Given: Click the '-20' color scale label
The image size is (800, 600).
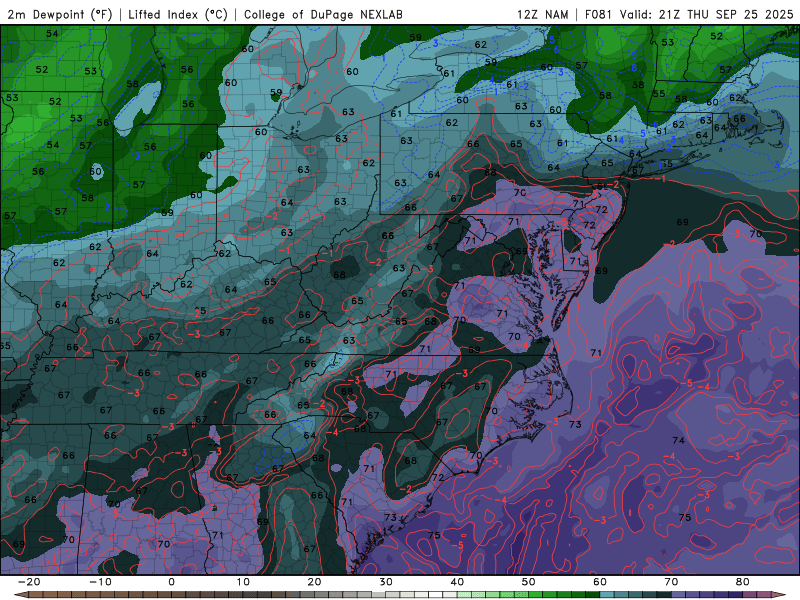Looking at the screenshot, I should (29, 582).
